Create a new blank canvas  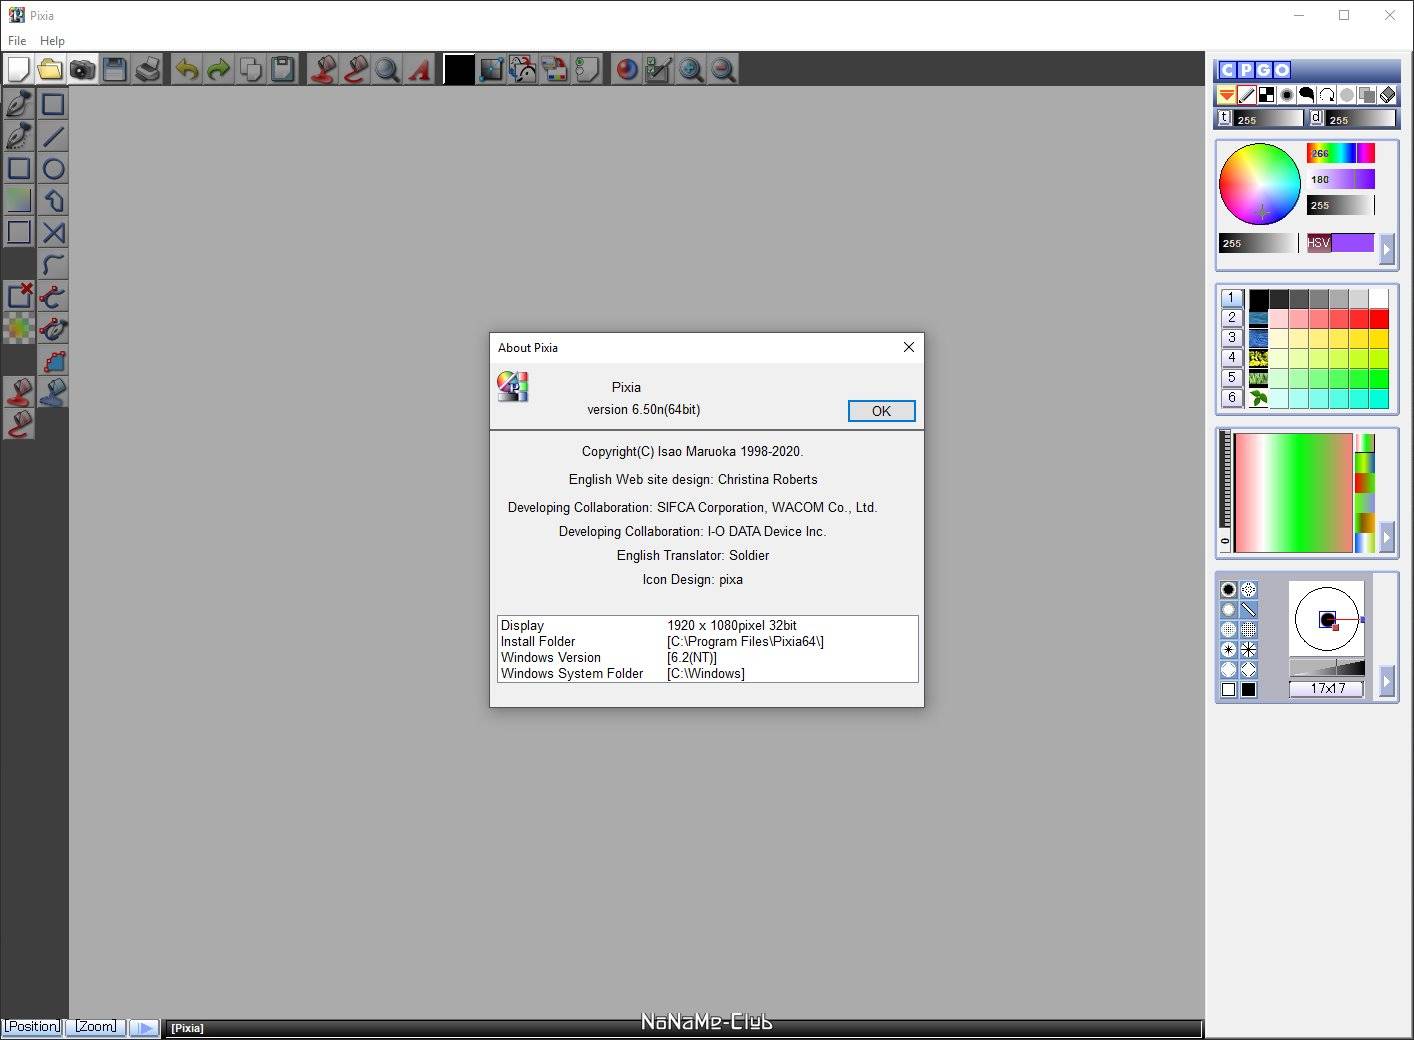18,69
